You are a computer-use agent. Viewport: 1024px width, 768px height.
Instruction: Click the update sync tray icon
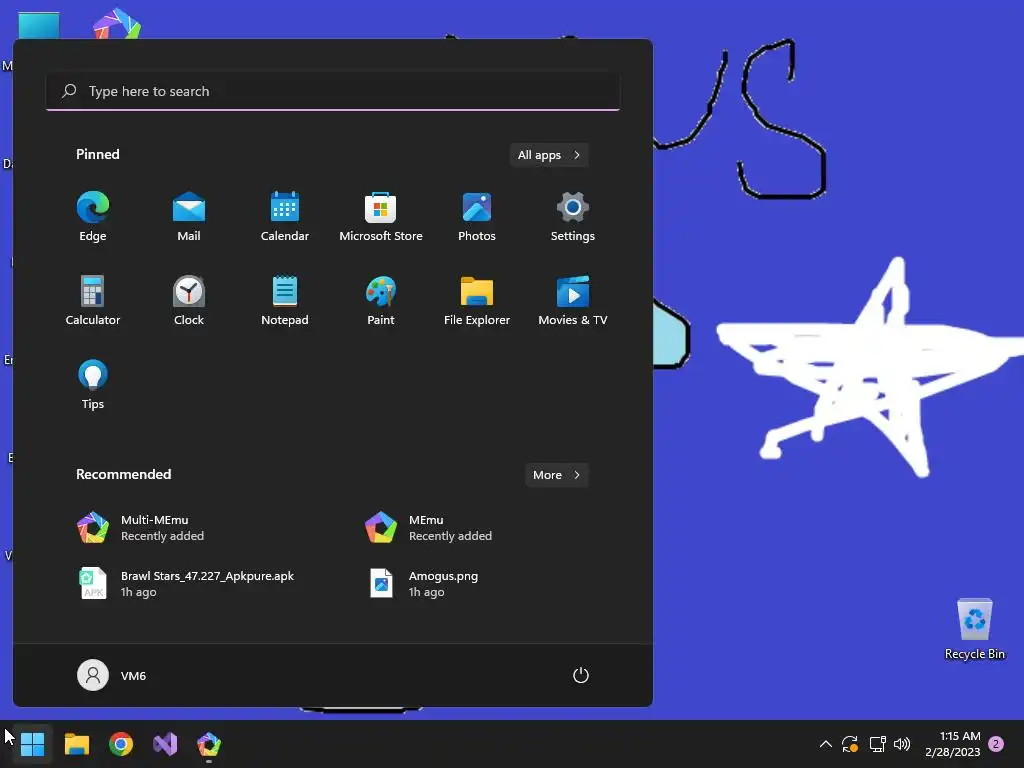[x=850, y=744]
